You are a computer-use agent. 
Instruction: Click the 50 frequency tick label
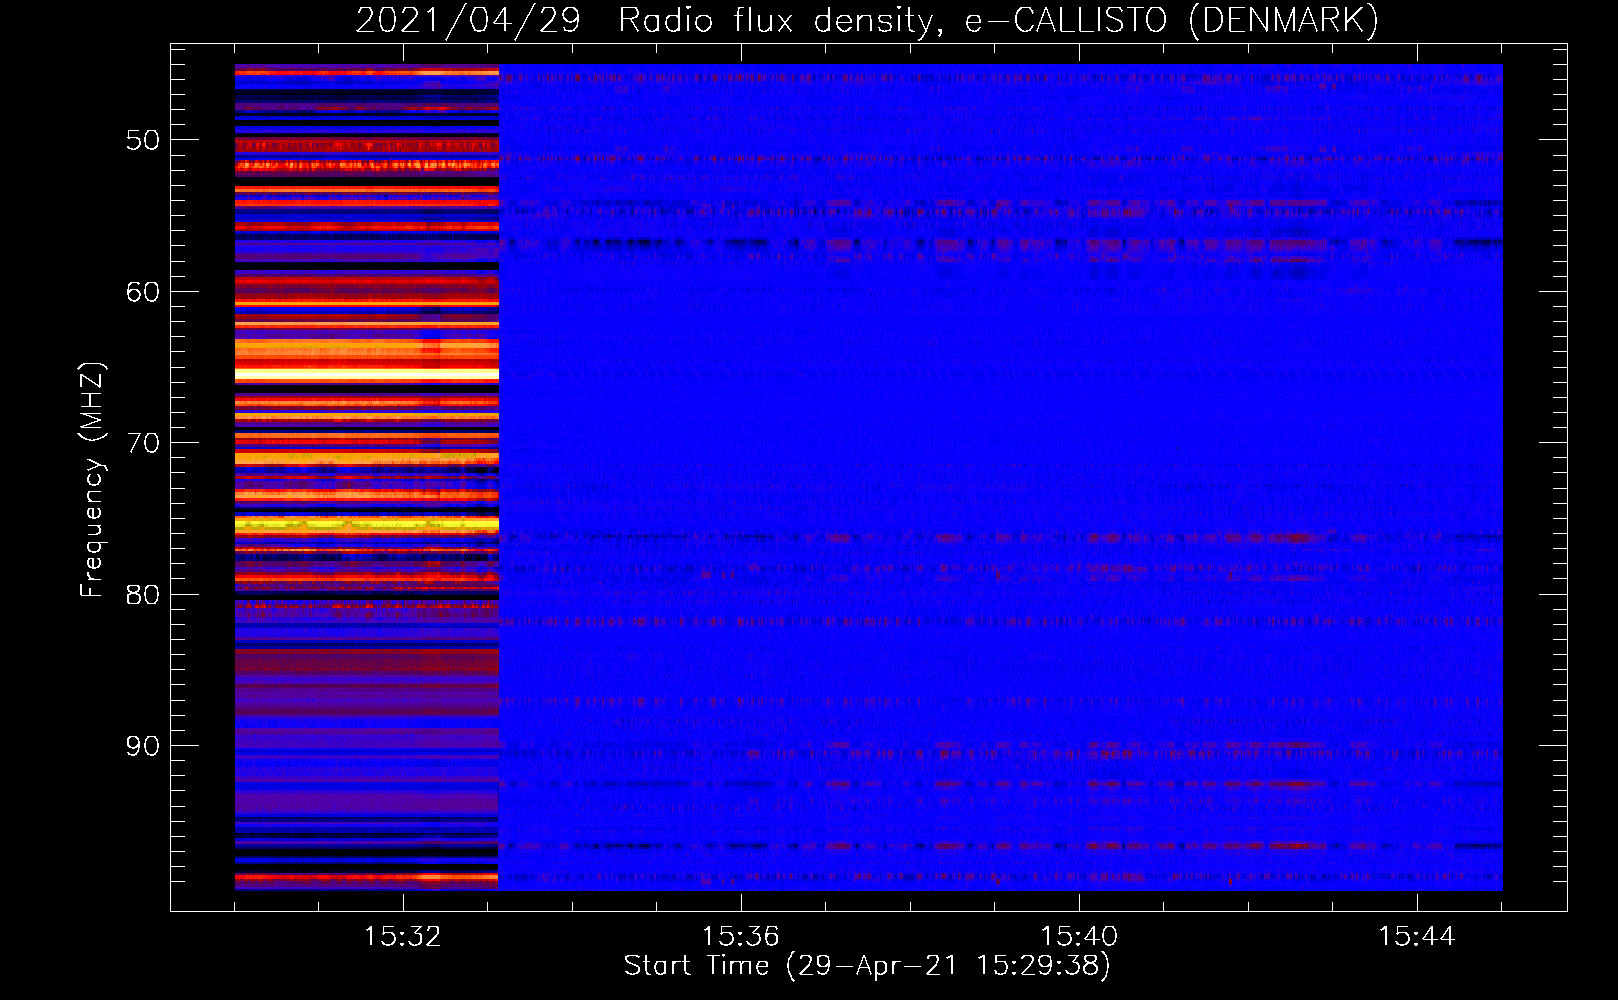coord(143,140)
